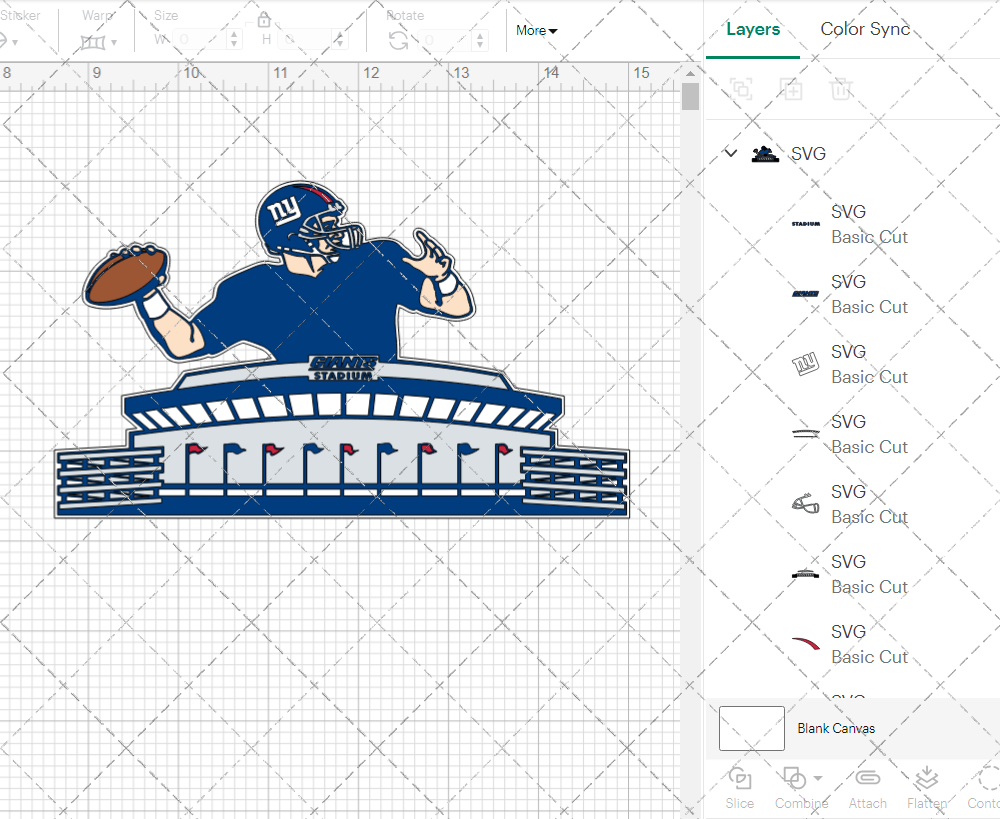
Task: Click the SVG group thumbnail in Layers
Action: (765, 154)
